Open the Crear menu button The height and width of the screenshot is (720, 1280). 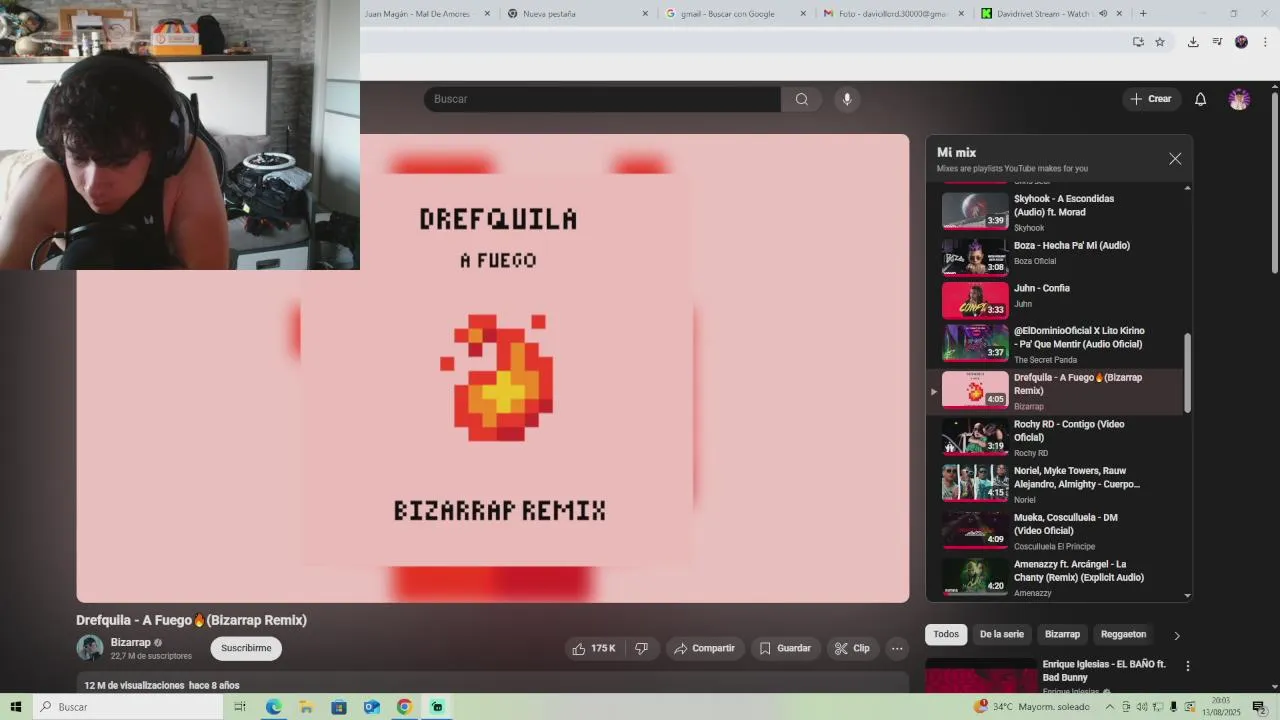coord(1151,99)
